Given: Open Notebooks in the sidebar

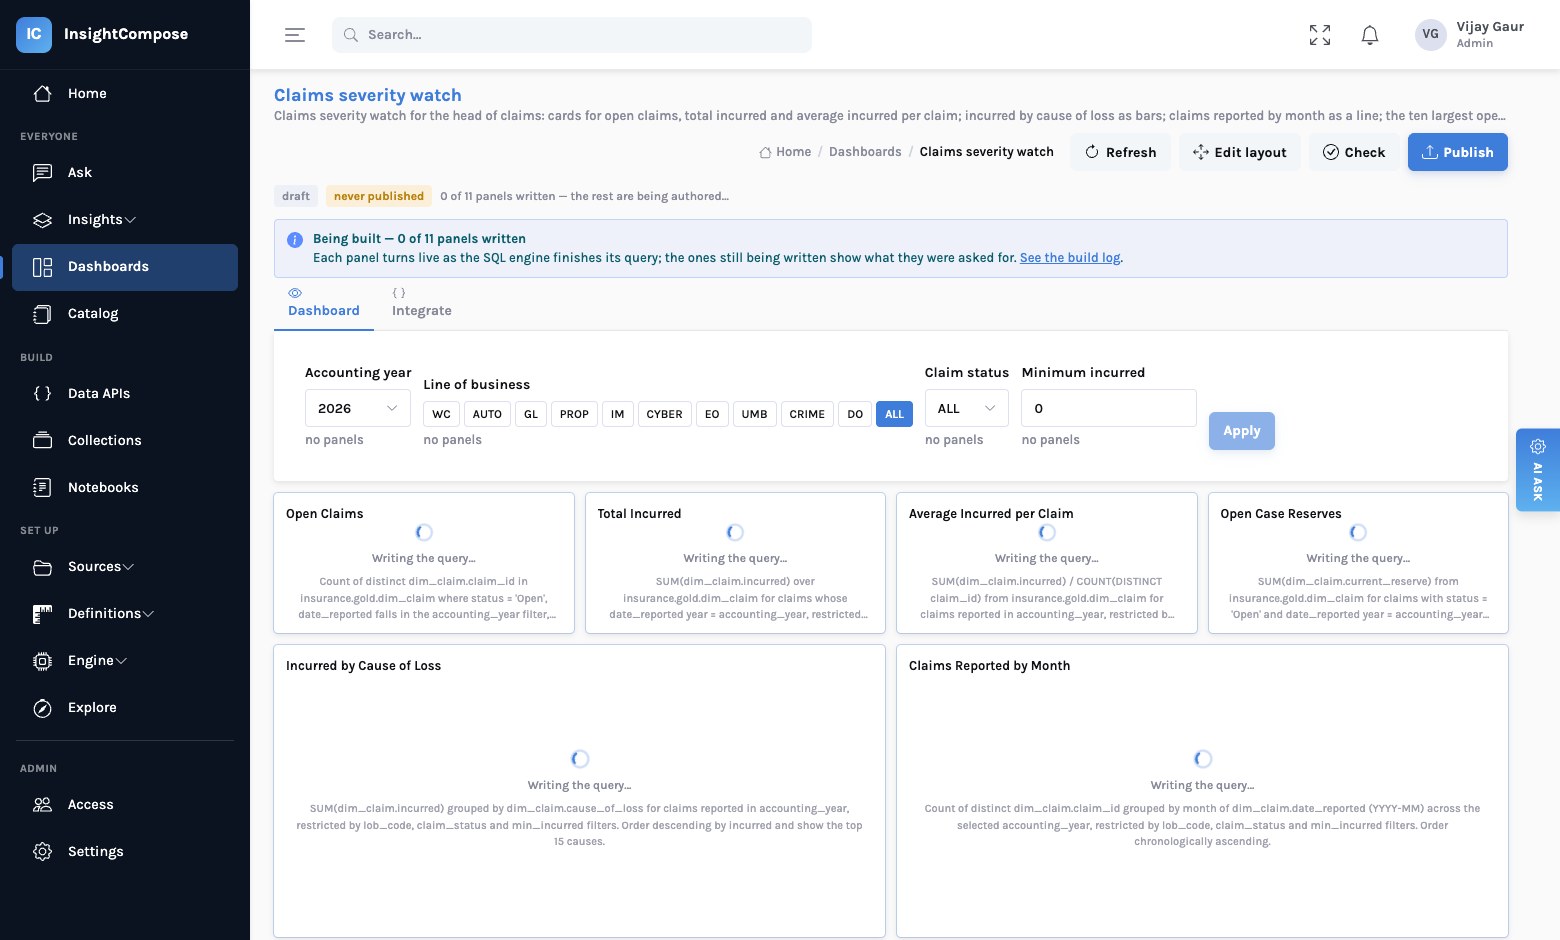Looking at the screenshot, I should (125, 487).
